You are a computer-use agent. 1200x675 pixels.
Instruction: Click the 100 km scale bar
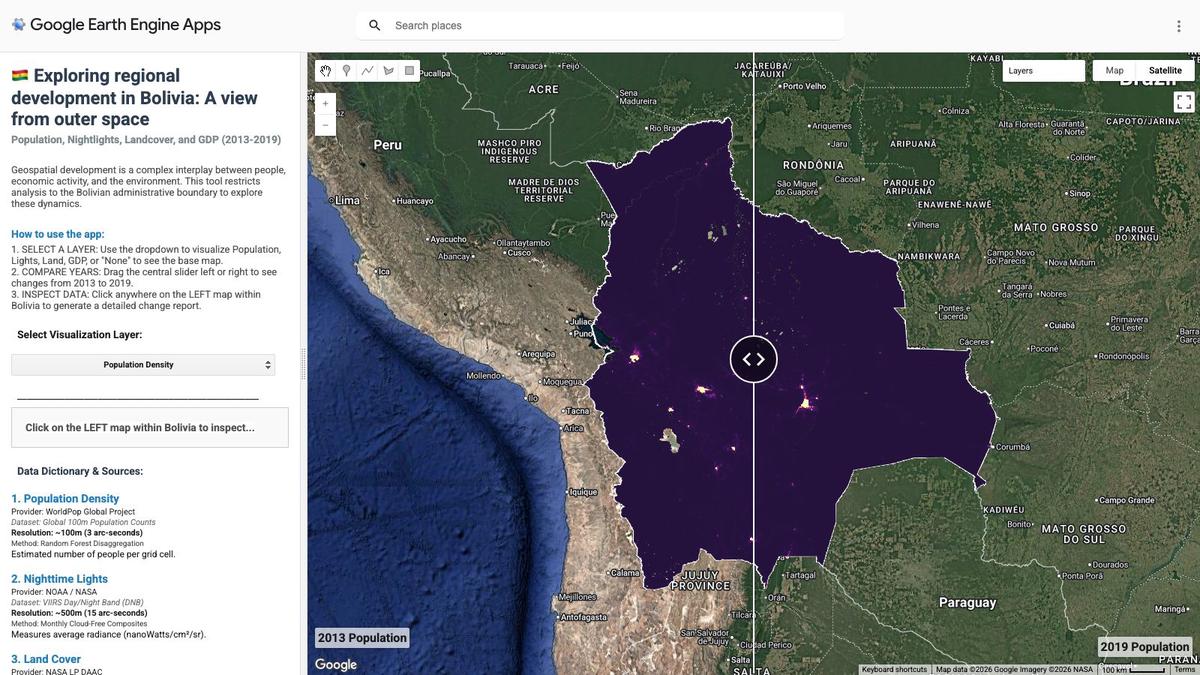coord(1134,669)
